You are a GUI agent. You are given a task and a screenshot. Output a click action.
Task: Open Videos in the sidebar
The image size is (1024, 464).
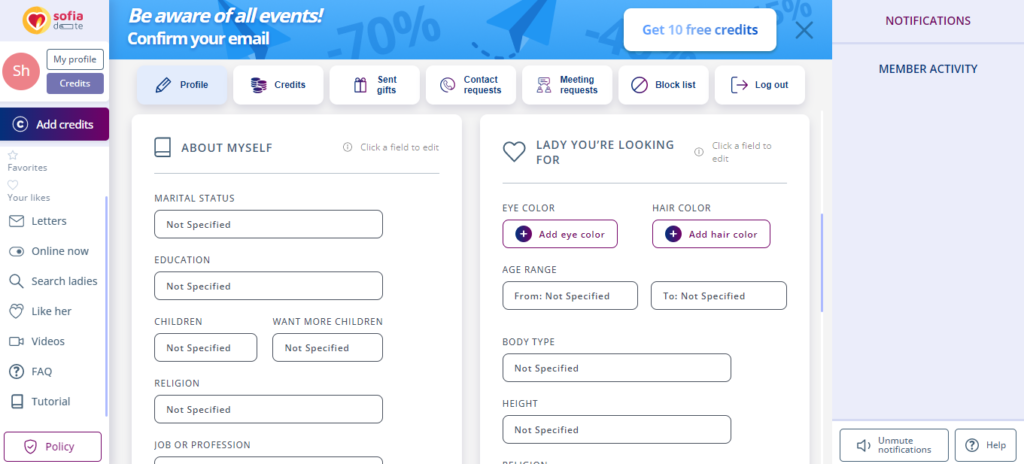[47, 341]
